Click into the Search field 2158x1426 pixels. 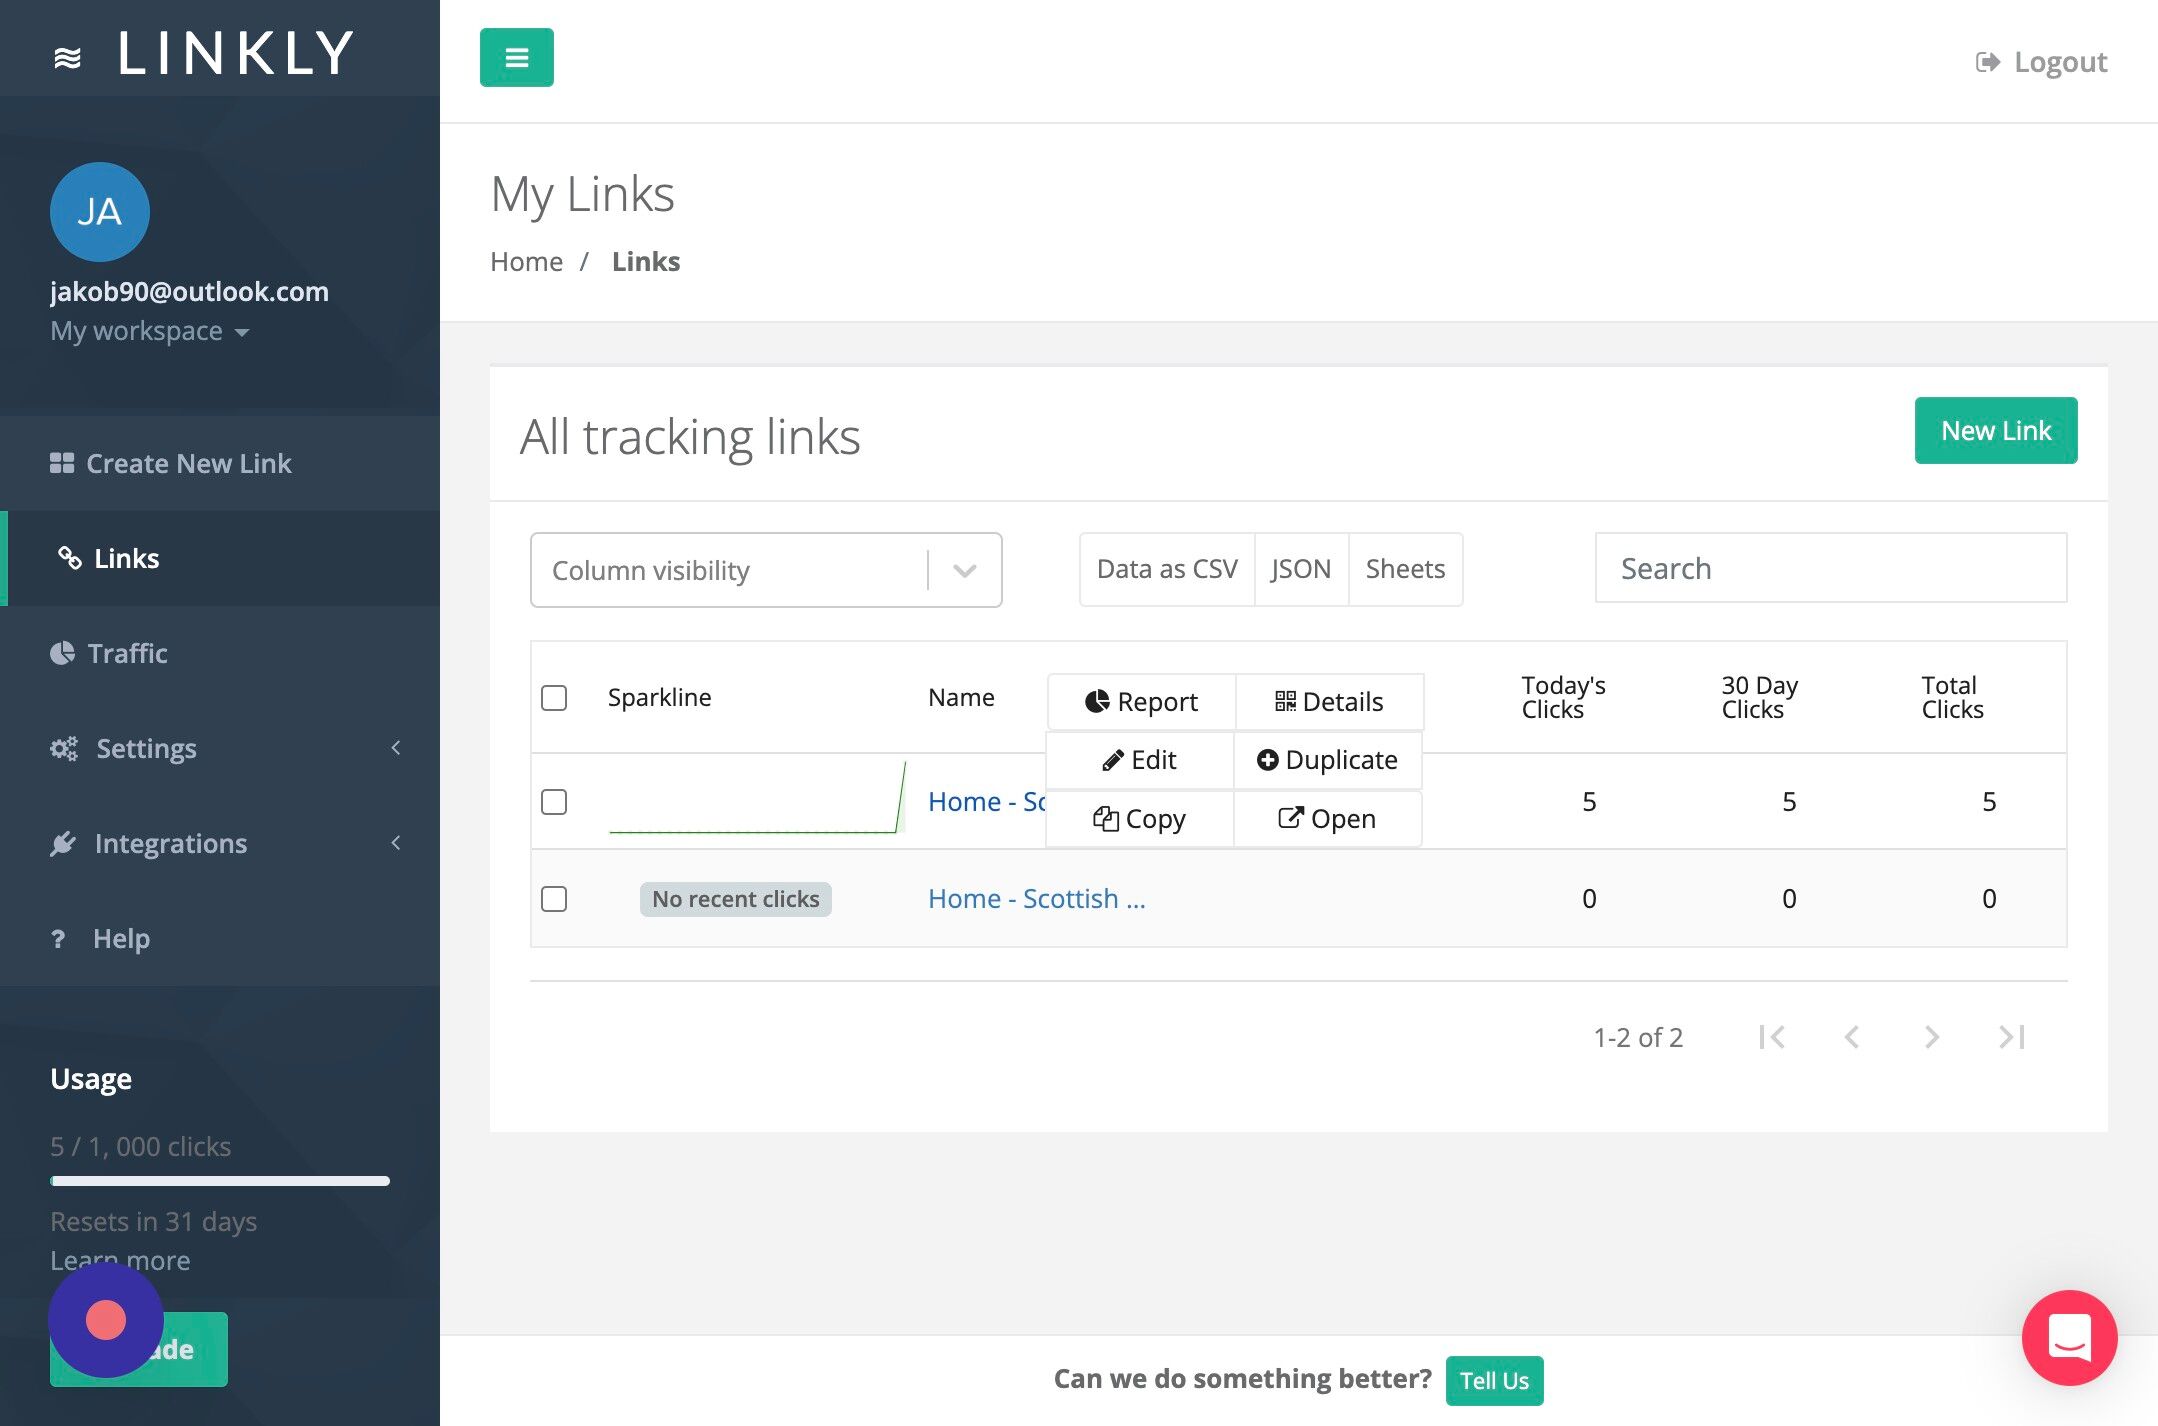click(1830, 568)
